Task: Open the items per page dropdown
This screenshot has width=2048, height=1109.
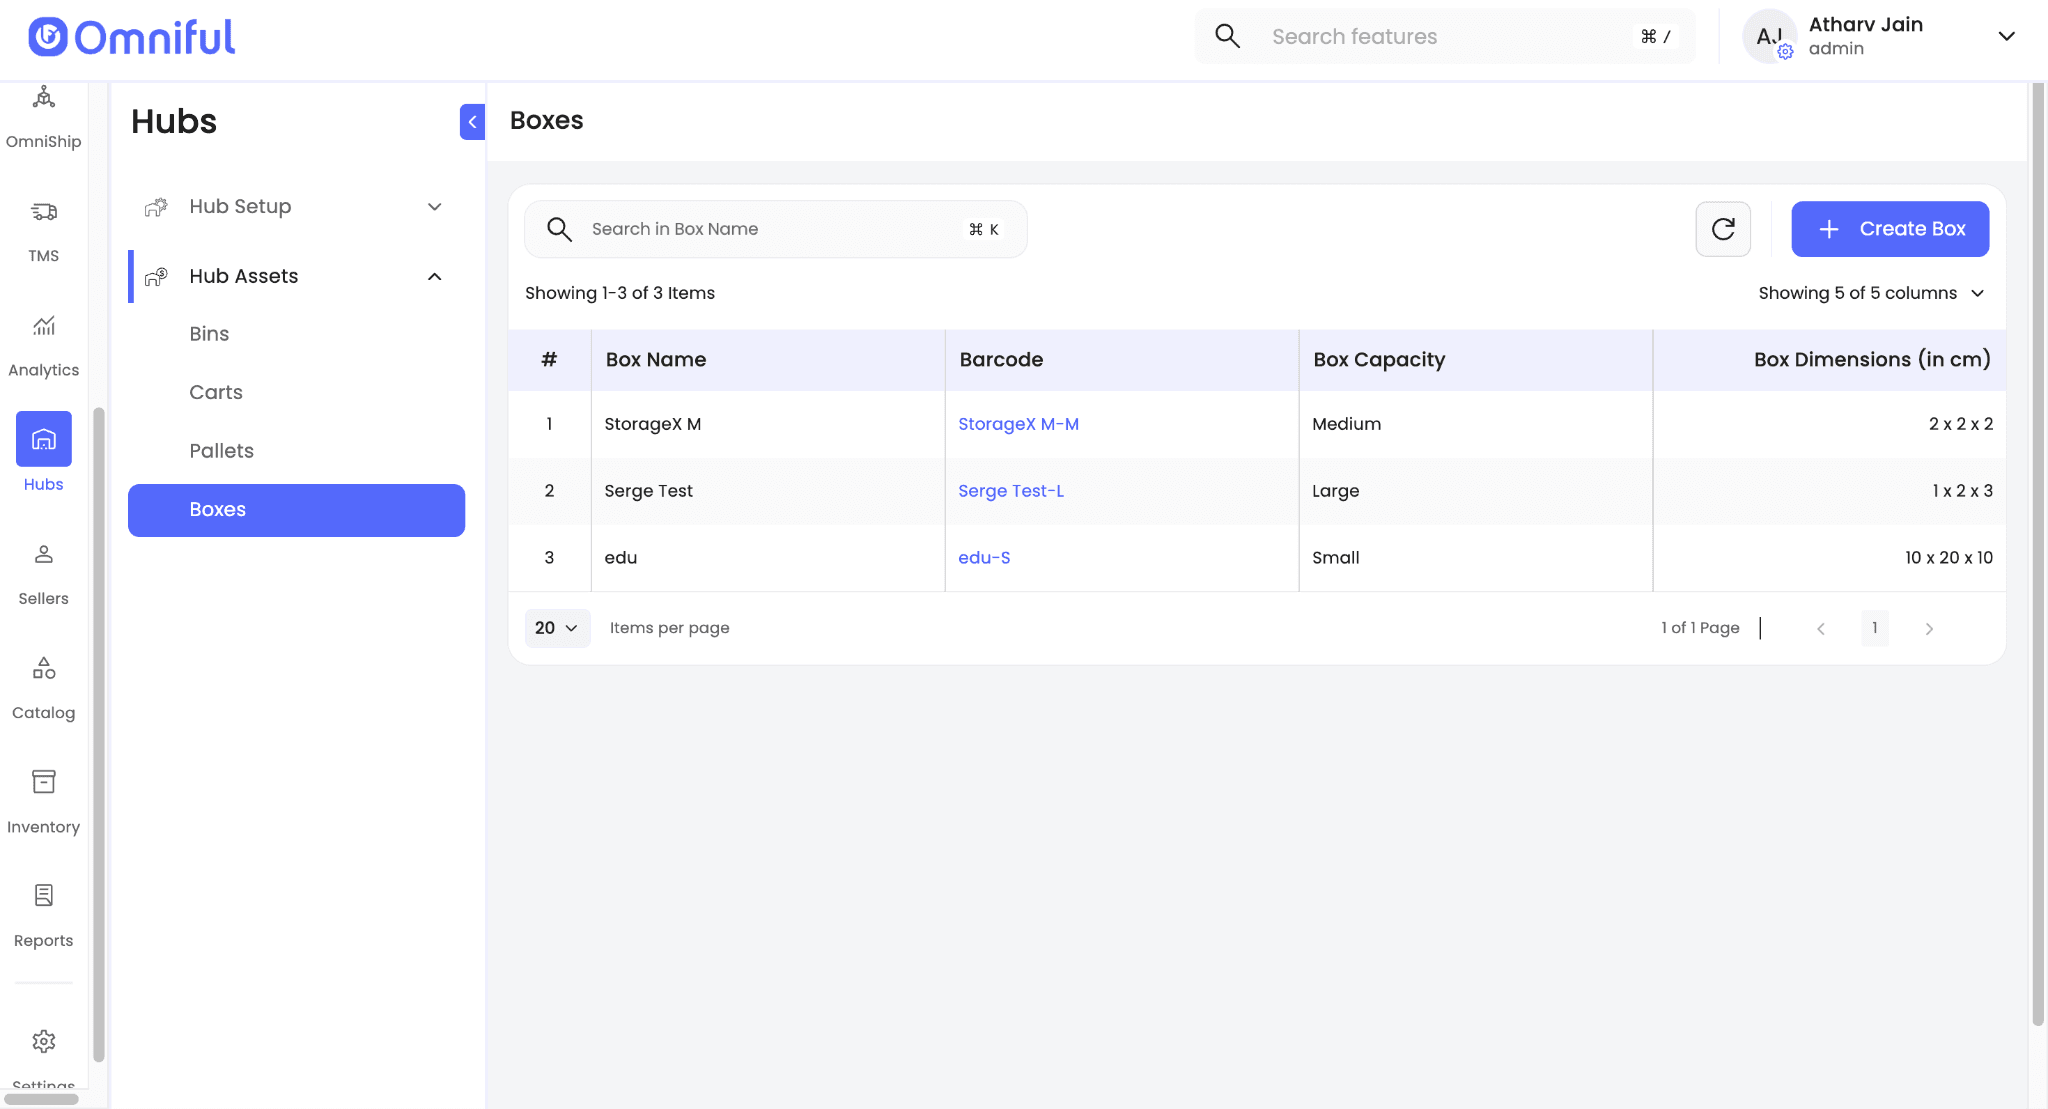Action: [557, 628]
